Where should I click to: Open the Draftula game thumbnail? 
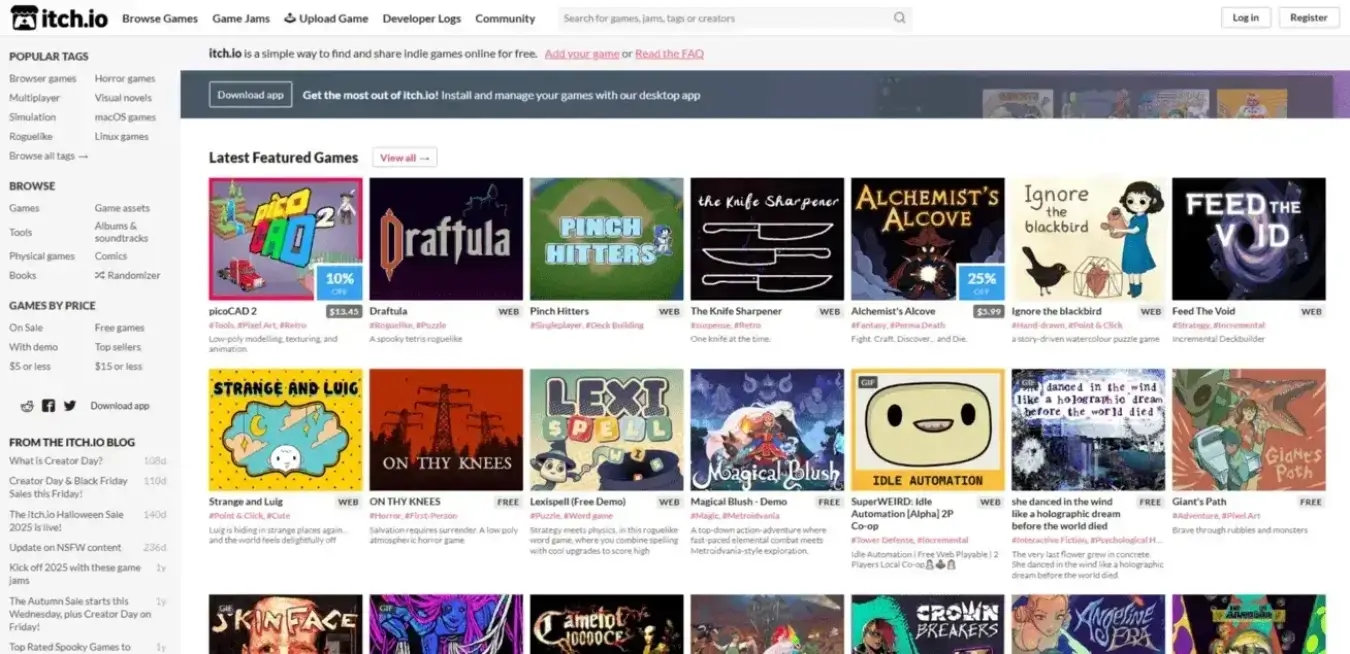point(446,239)
